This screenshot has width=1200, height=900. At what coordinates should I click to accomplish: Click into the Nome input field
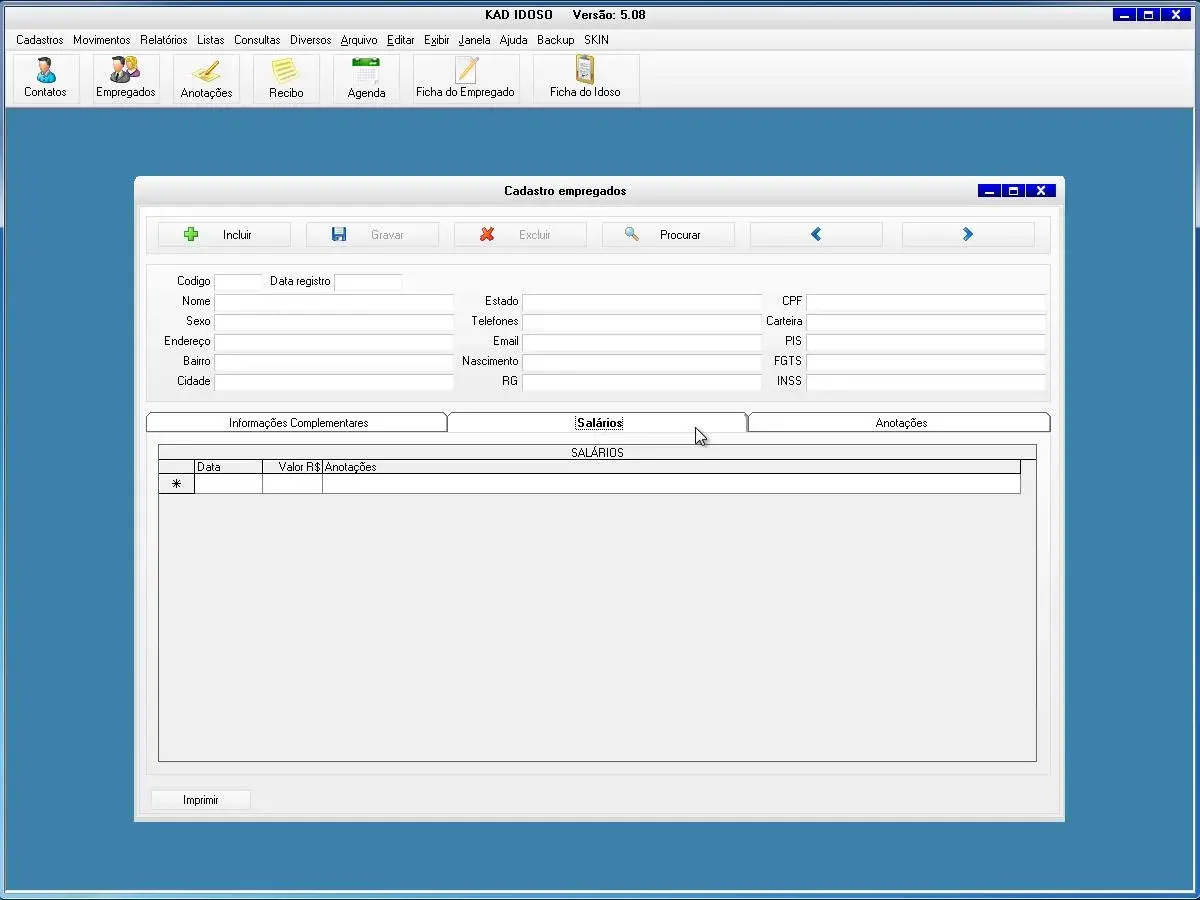click(334, 302)
